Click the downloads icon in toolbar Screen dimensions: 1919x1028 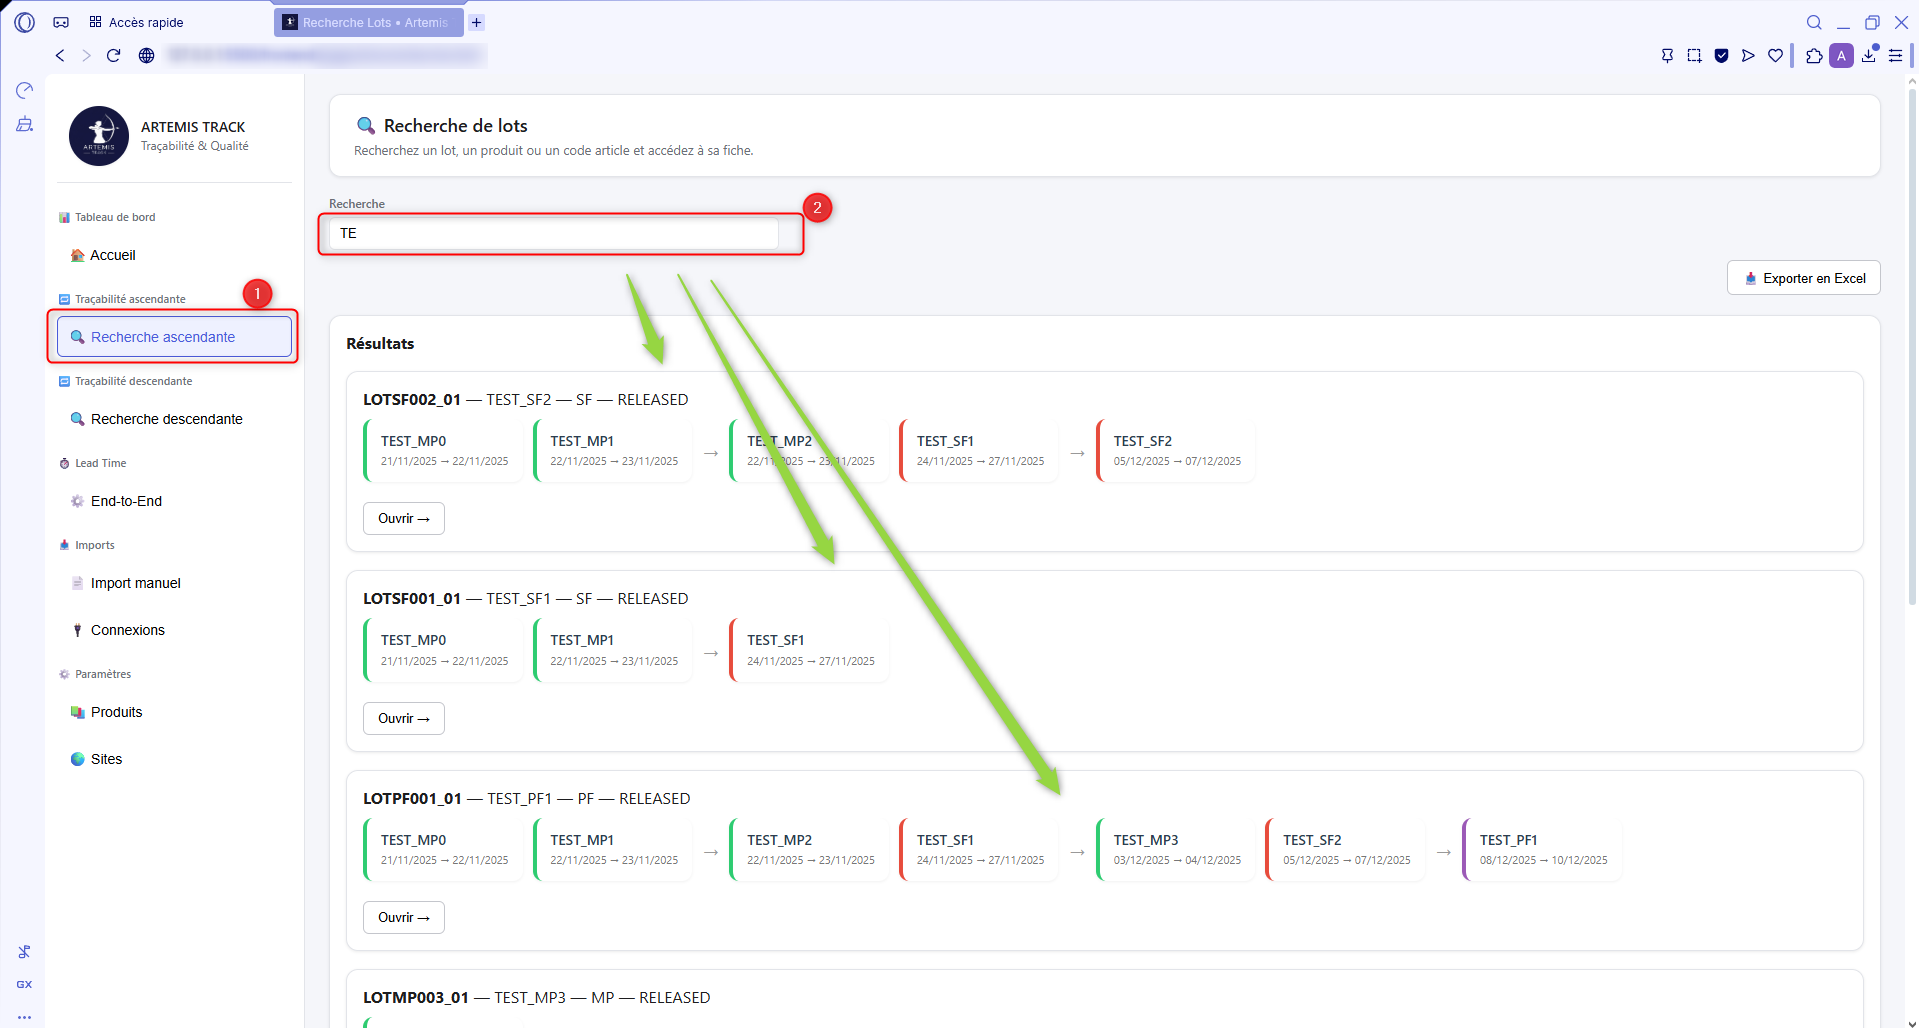(x=1868, y=56)
